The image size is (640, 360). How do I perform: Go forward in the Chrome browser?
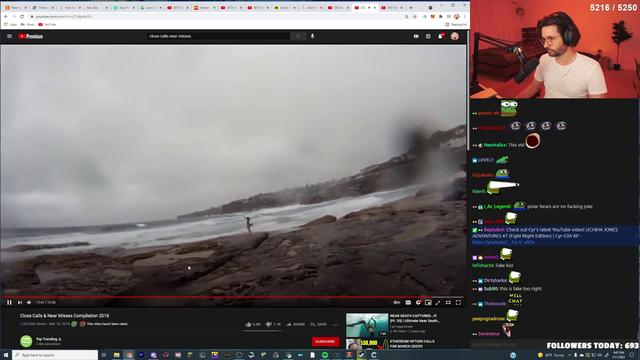14,16
